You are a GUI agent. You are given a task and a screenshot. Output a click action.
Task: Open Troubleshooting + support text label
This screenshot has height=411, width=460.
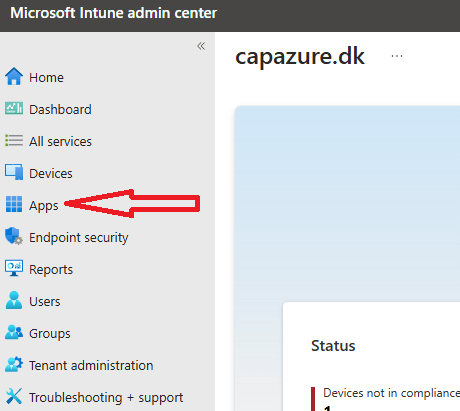[106, 398]
